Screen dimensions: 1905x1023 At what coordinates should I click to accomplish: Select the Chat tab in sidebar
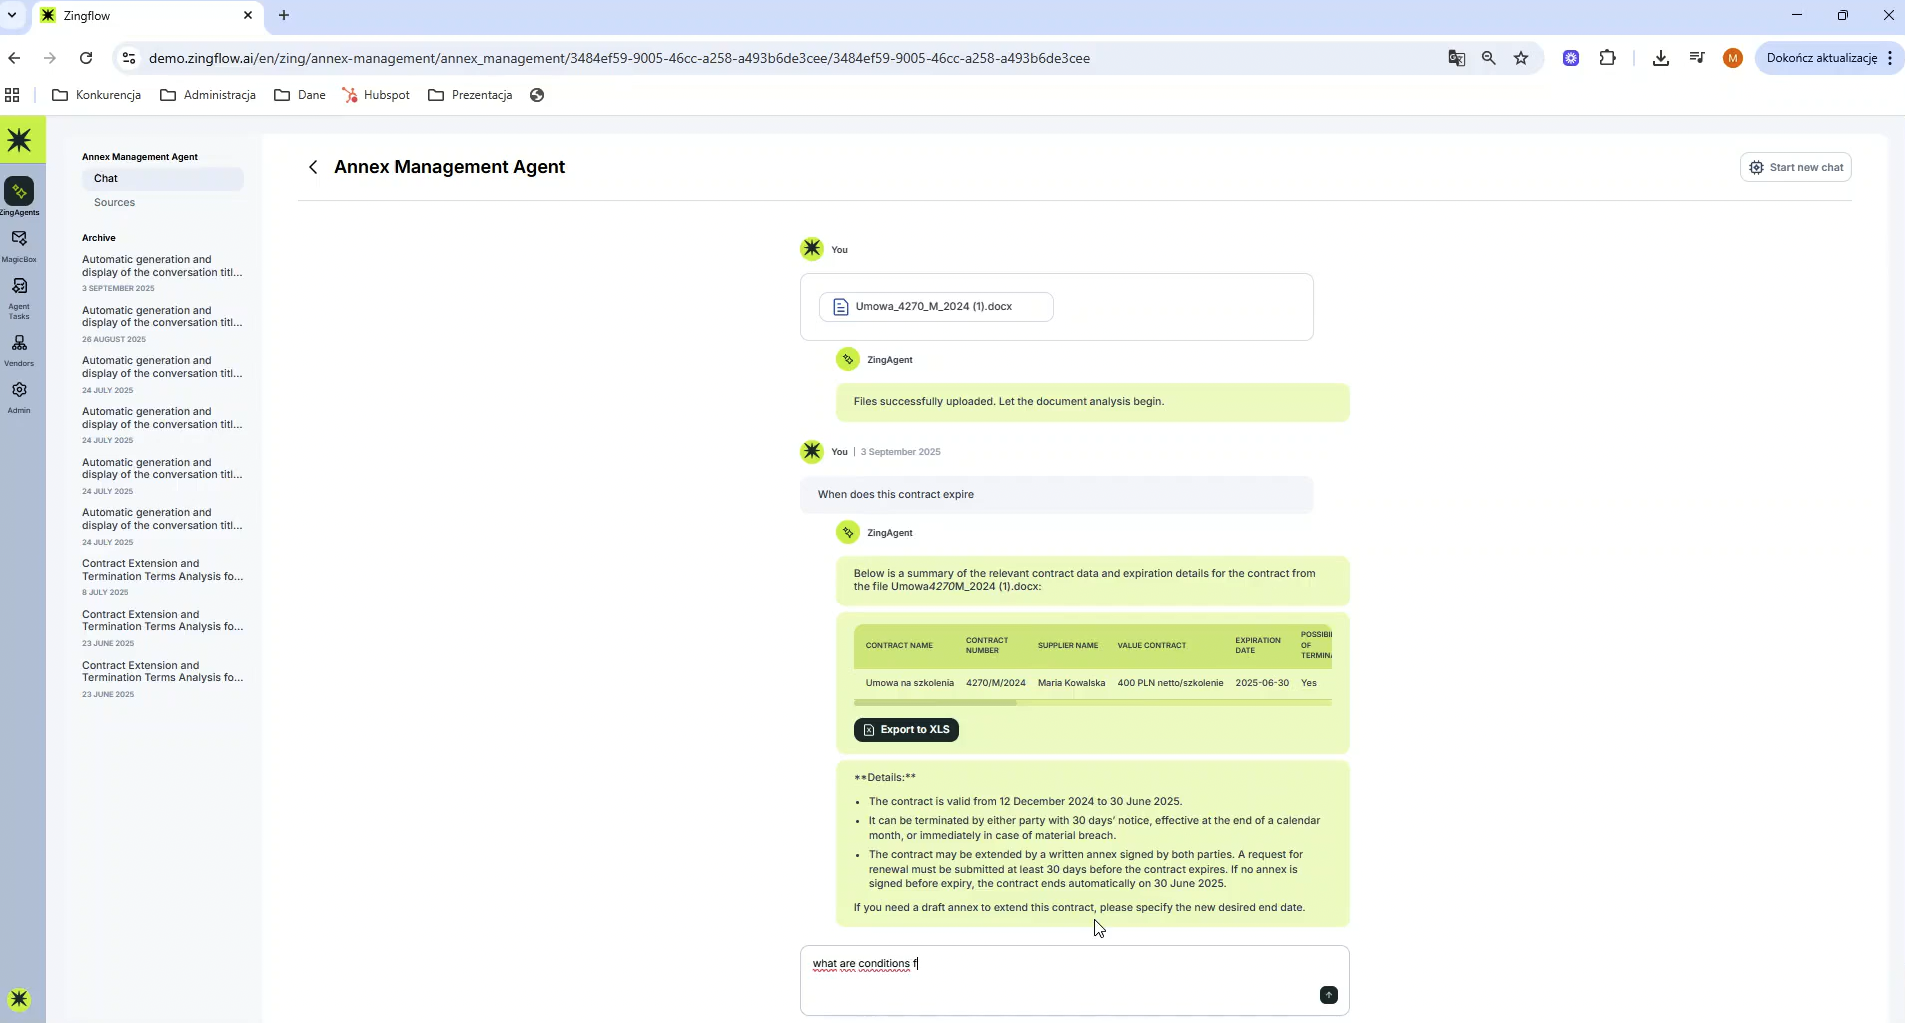click(x=106, y=179)
